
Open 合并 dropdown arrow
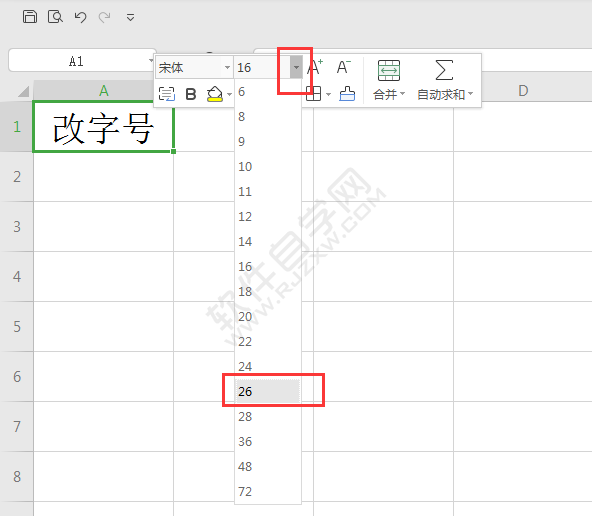[x=402, y=94]
